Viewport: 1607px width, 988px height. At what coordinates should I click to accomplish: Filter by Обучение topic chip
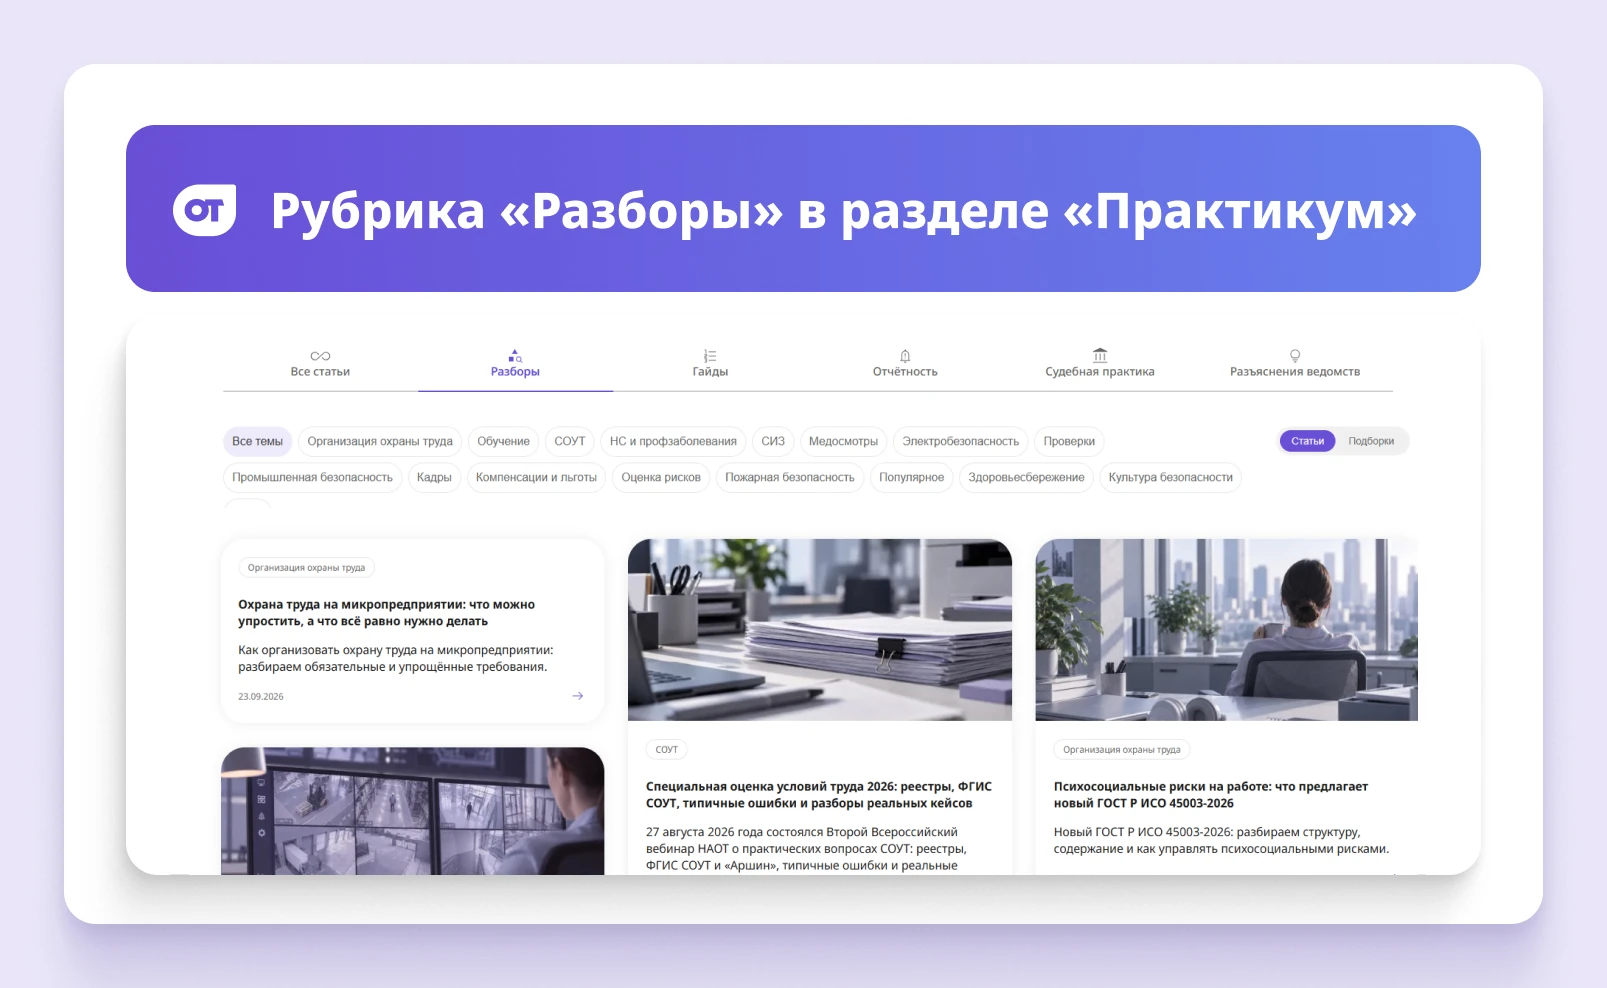click(504, 441)
